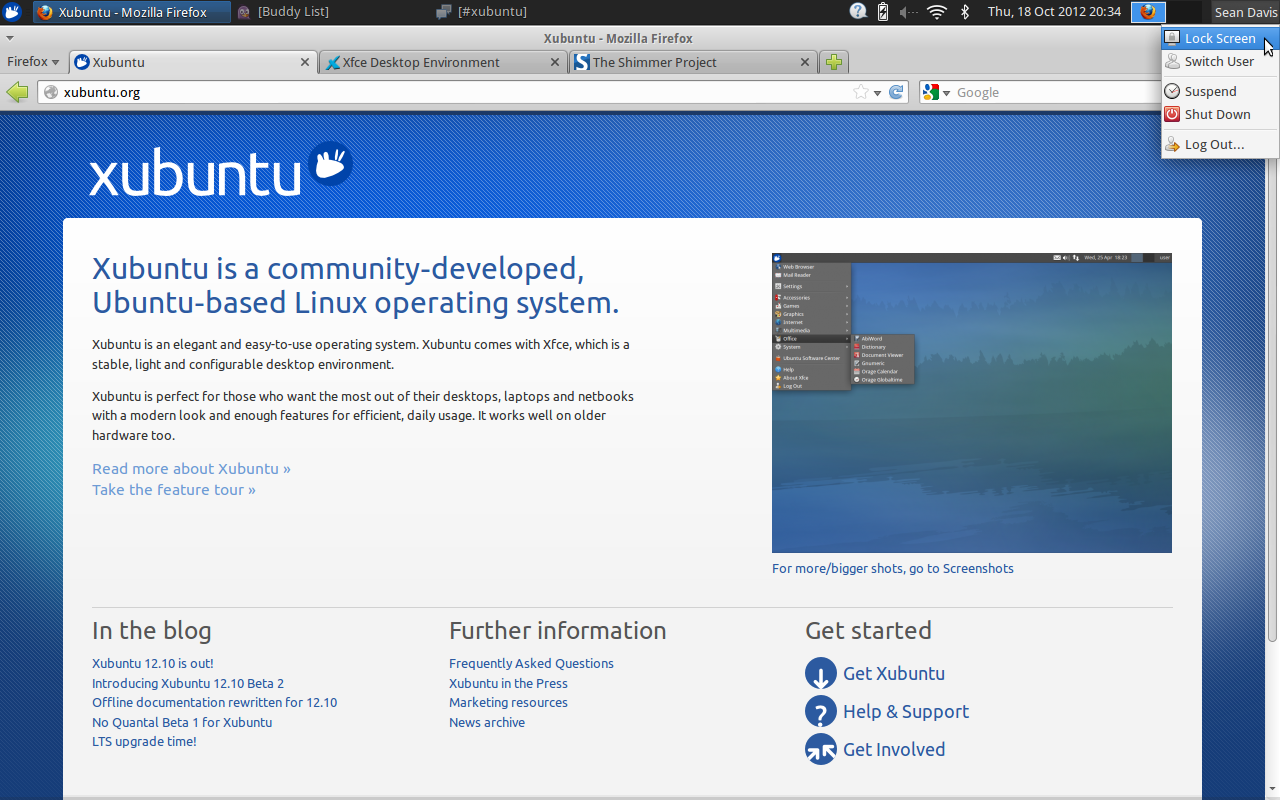Viewport: 1280px width, 800px height.
Task: Reload the page with the refresh icon
Action: click(896, 92)
